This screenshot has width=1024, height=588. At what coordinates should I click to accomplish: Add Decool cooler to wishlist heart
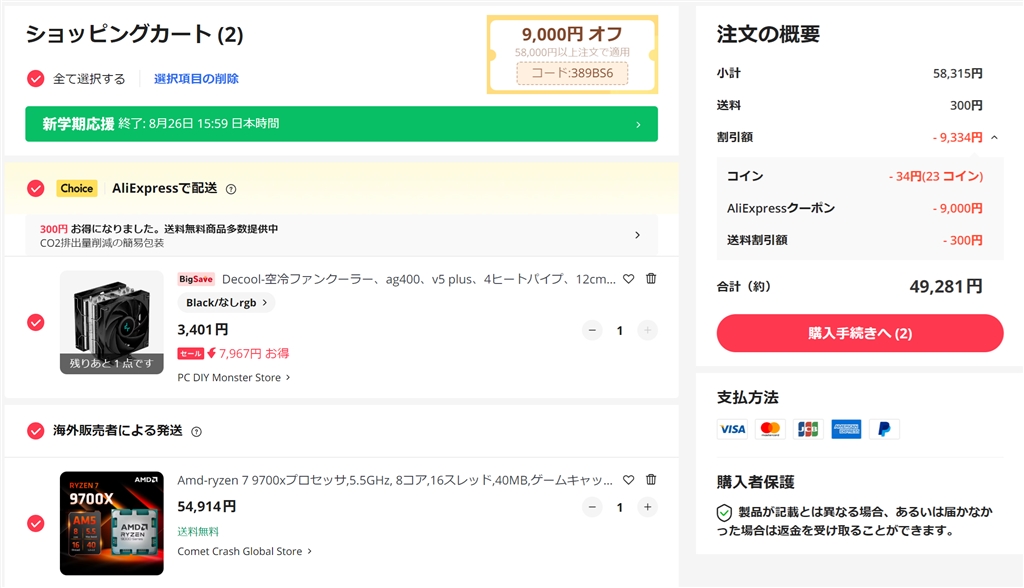click(x=628, y=279)
